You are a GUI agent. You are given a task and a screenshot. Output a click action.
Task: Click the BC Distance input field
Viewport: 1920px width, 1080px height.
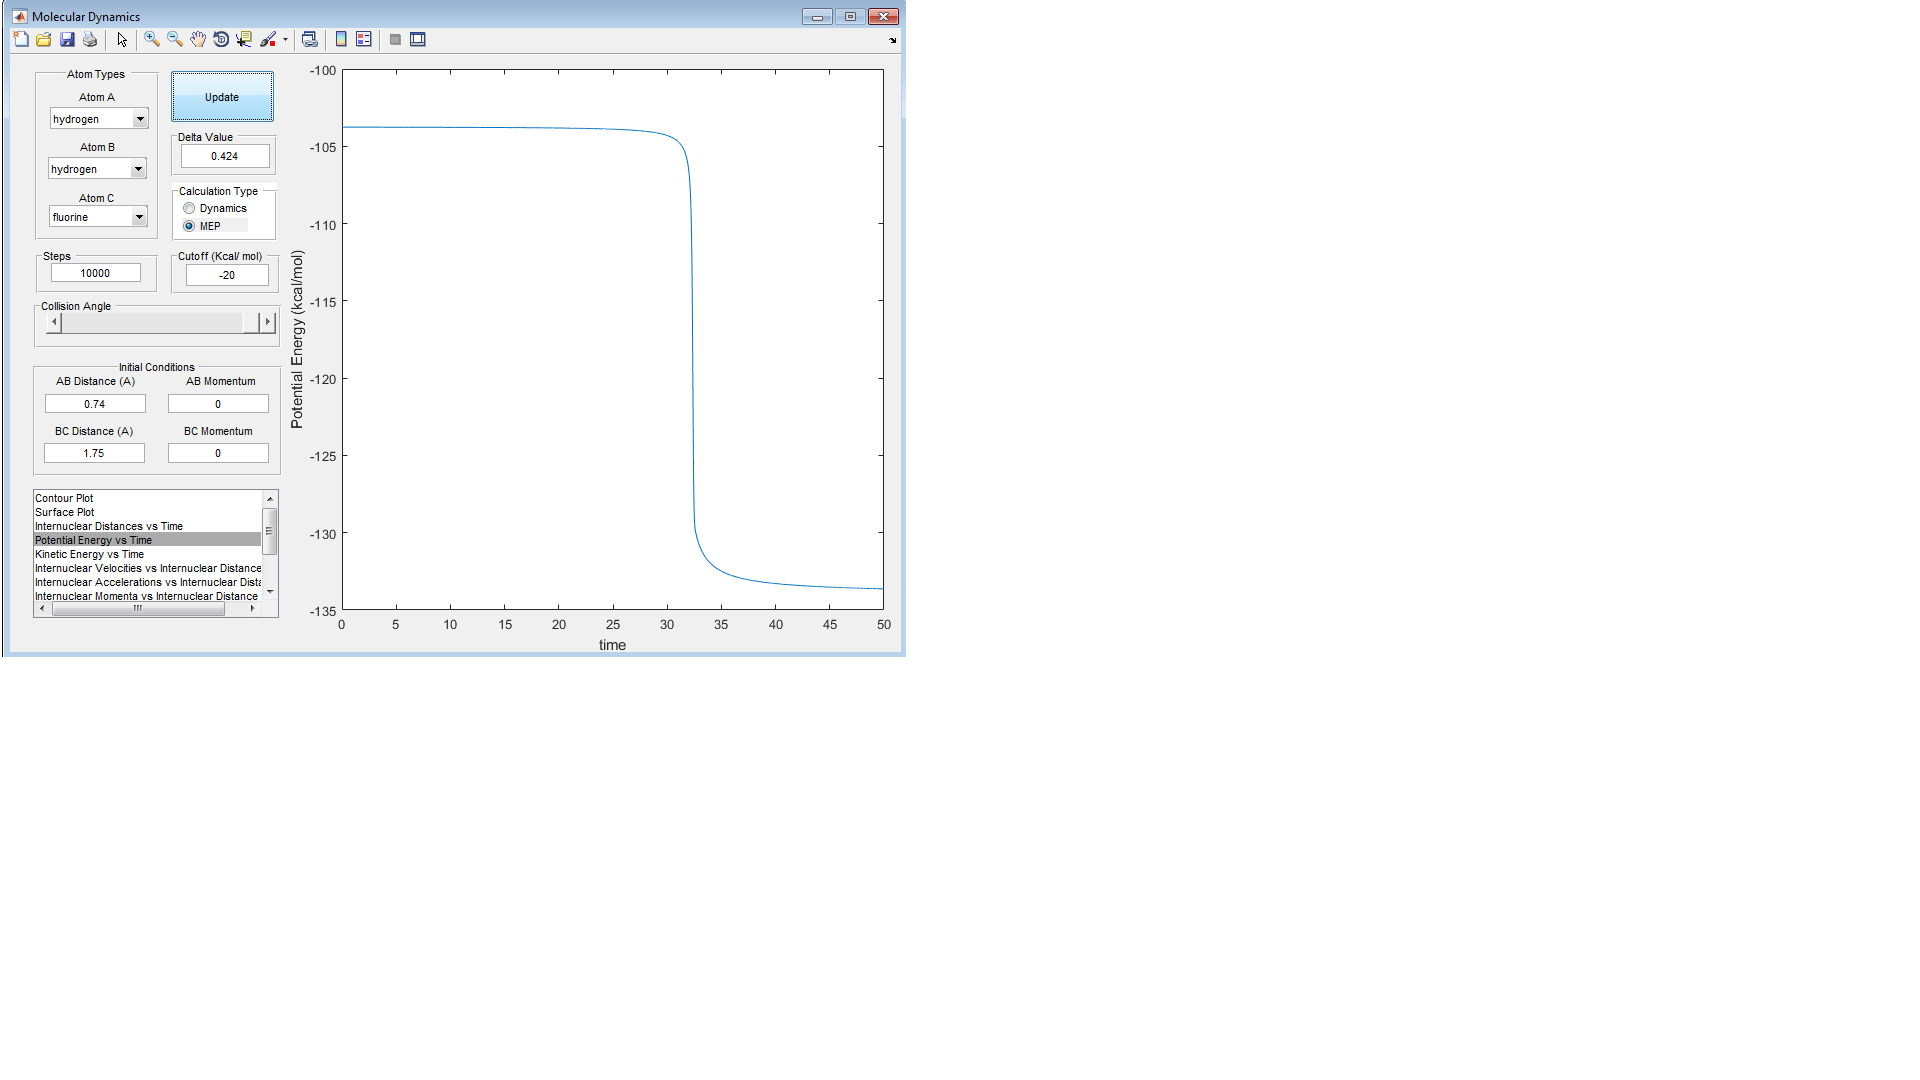94,453
